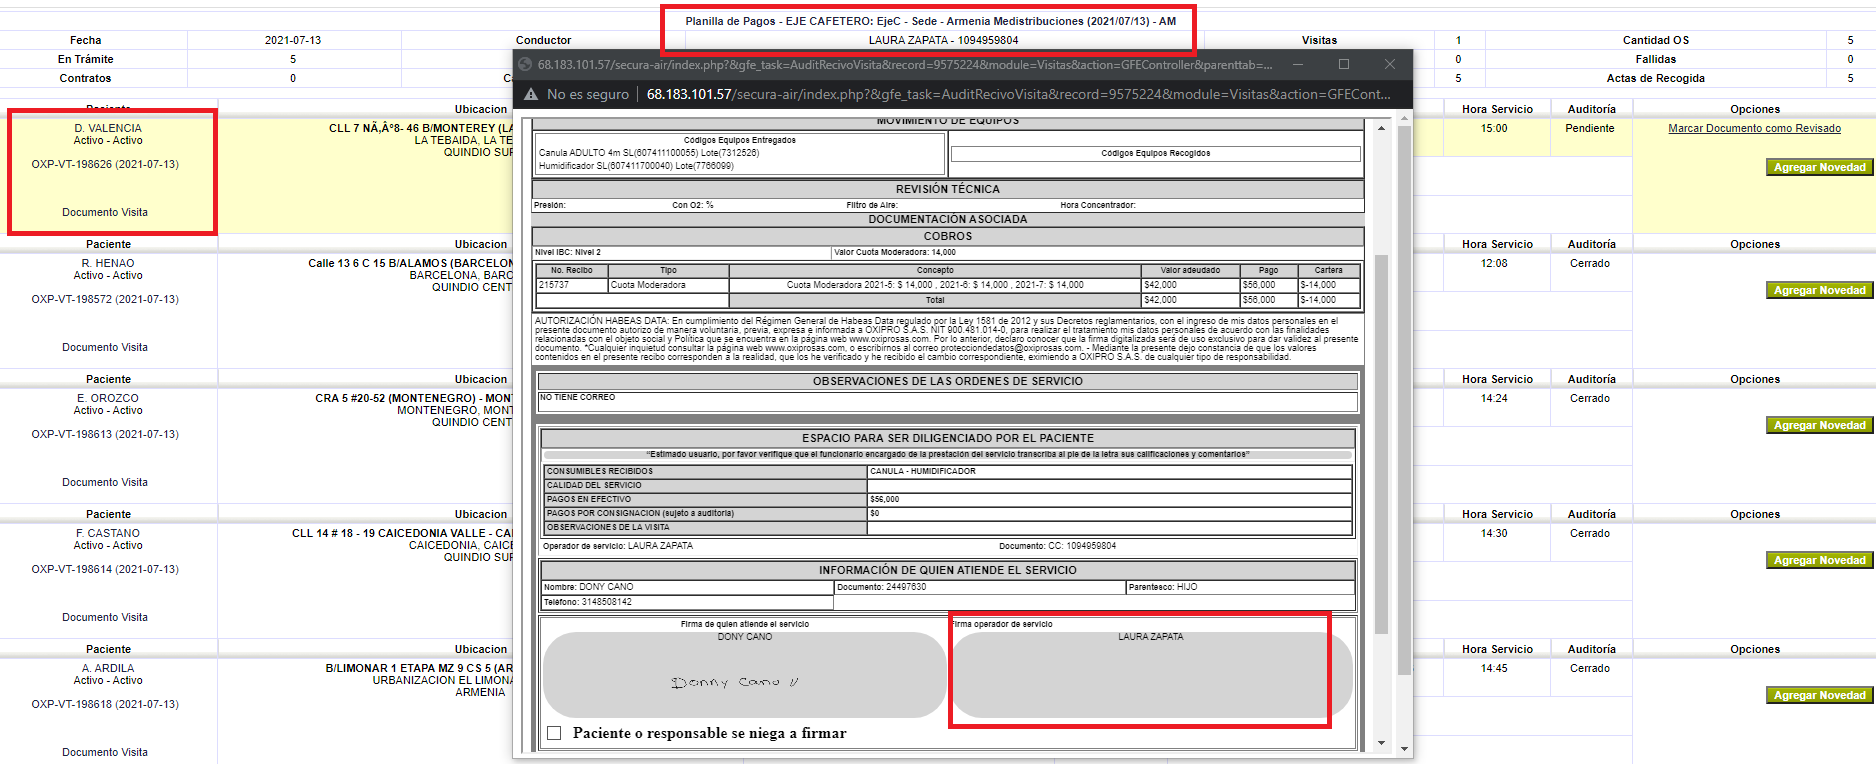Close the popup browser window

[x=1390, y=64]
